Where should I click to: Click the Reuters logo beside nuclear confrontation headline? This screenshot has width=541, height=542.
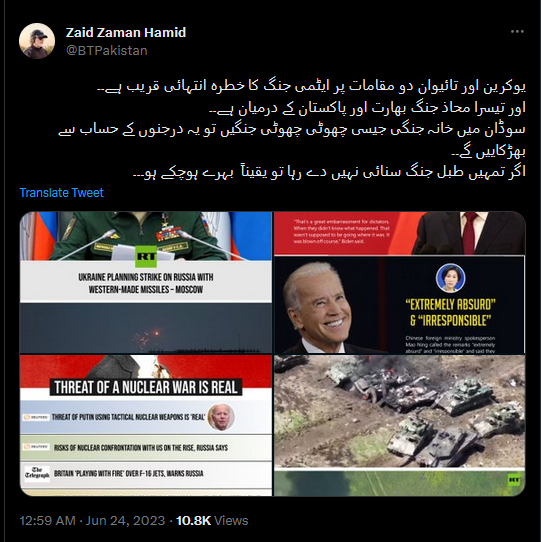click(x=37, y=447)
